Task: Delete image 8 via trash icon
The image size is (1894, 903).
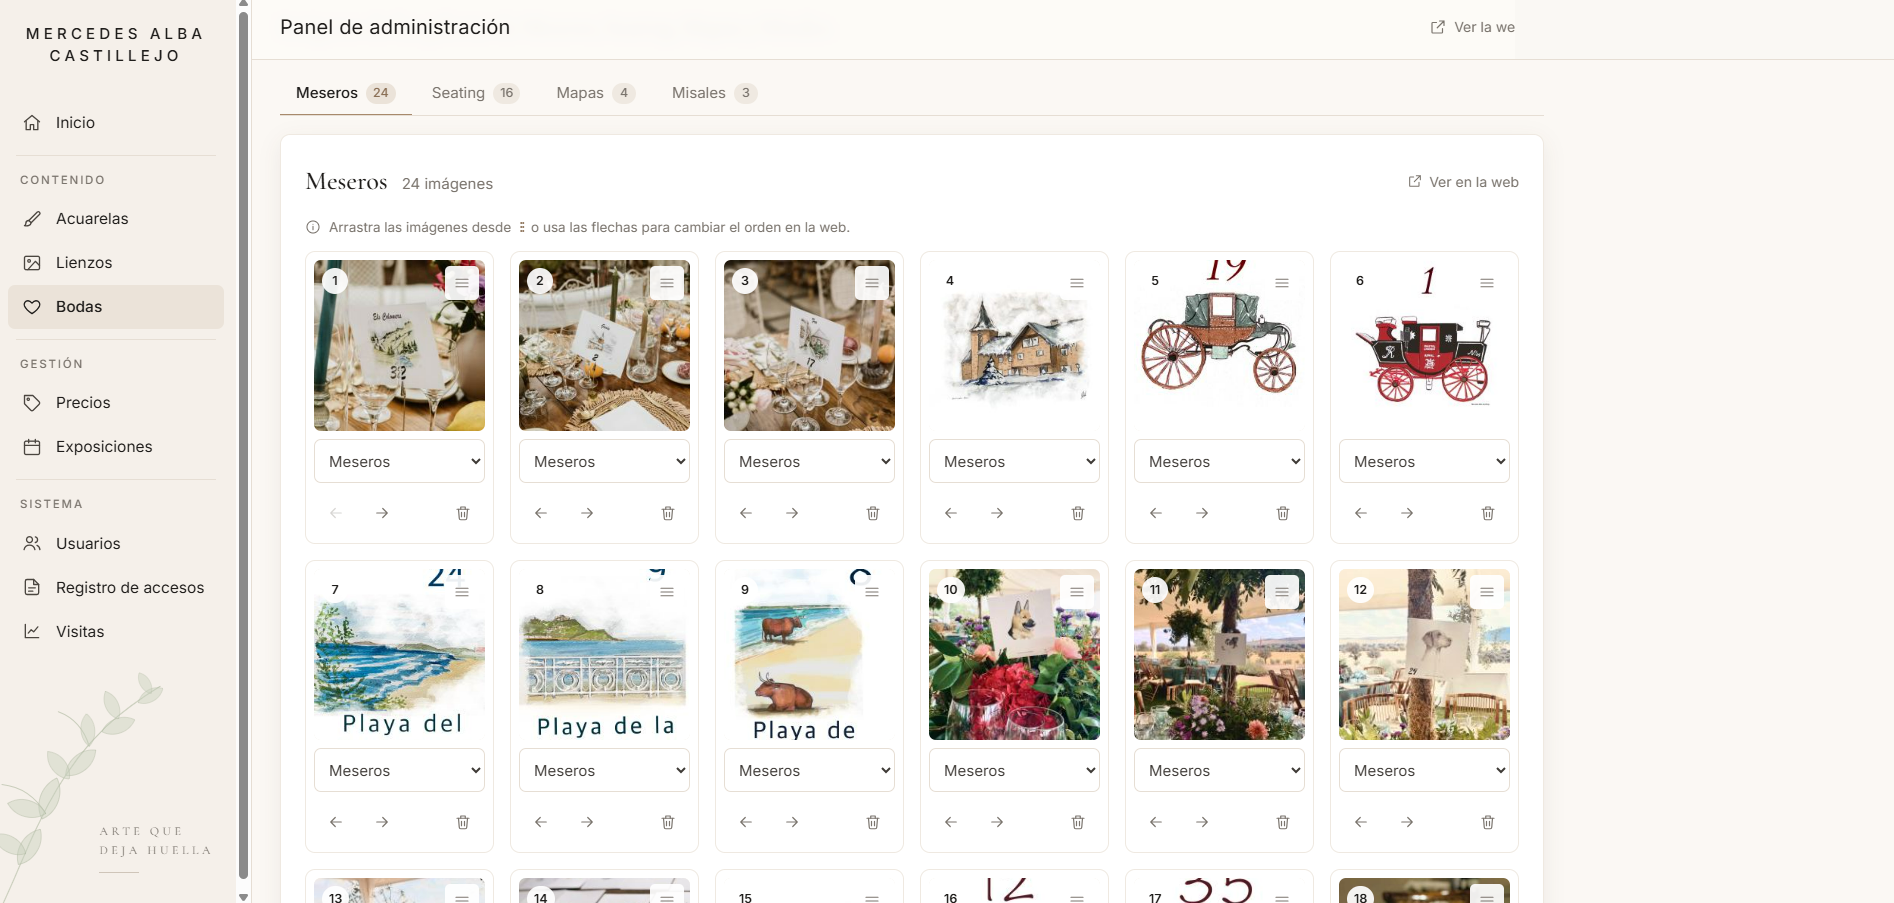Action: click(x=668, y=822)
